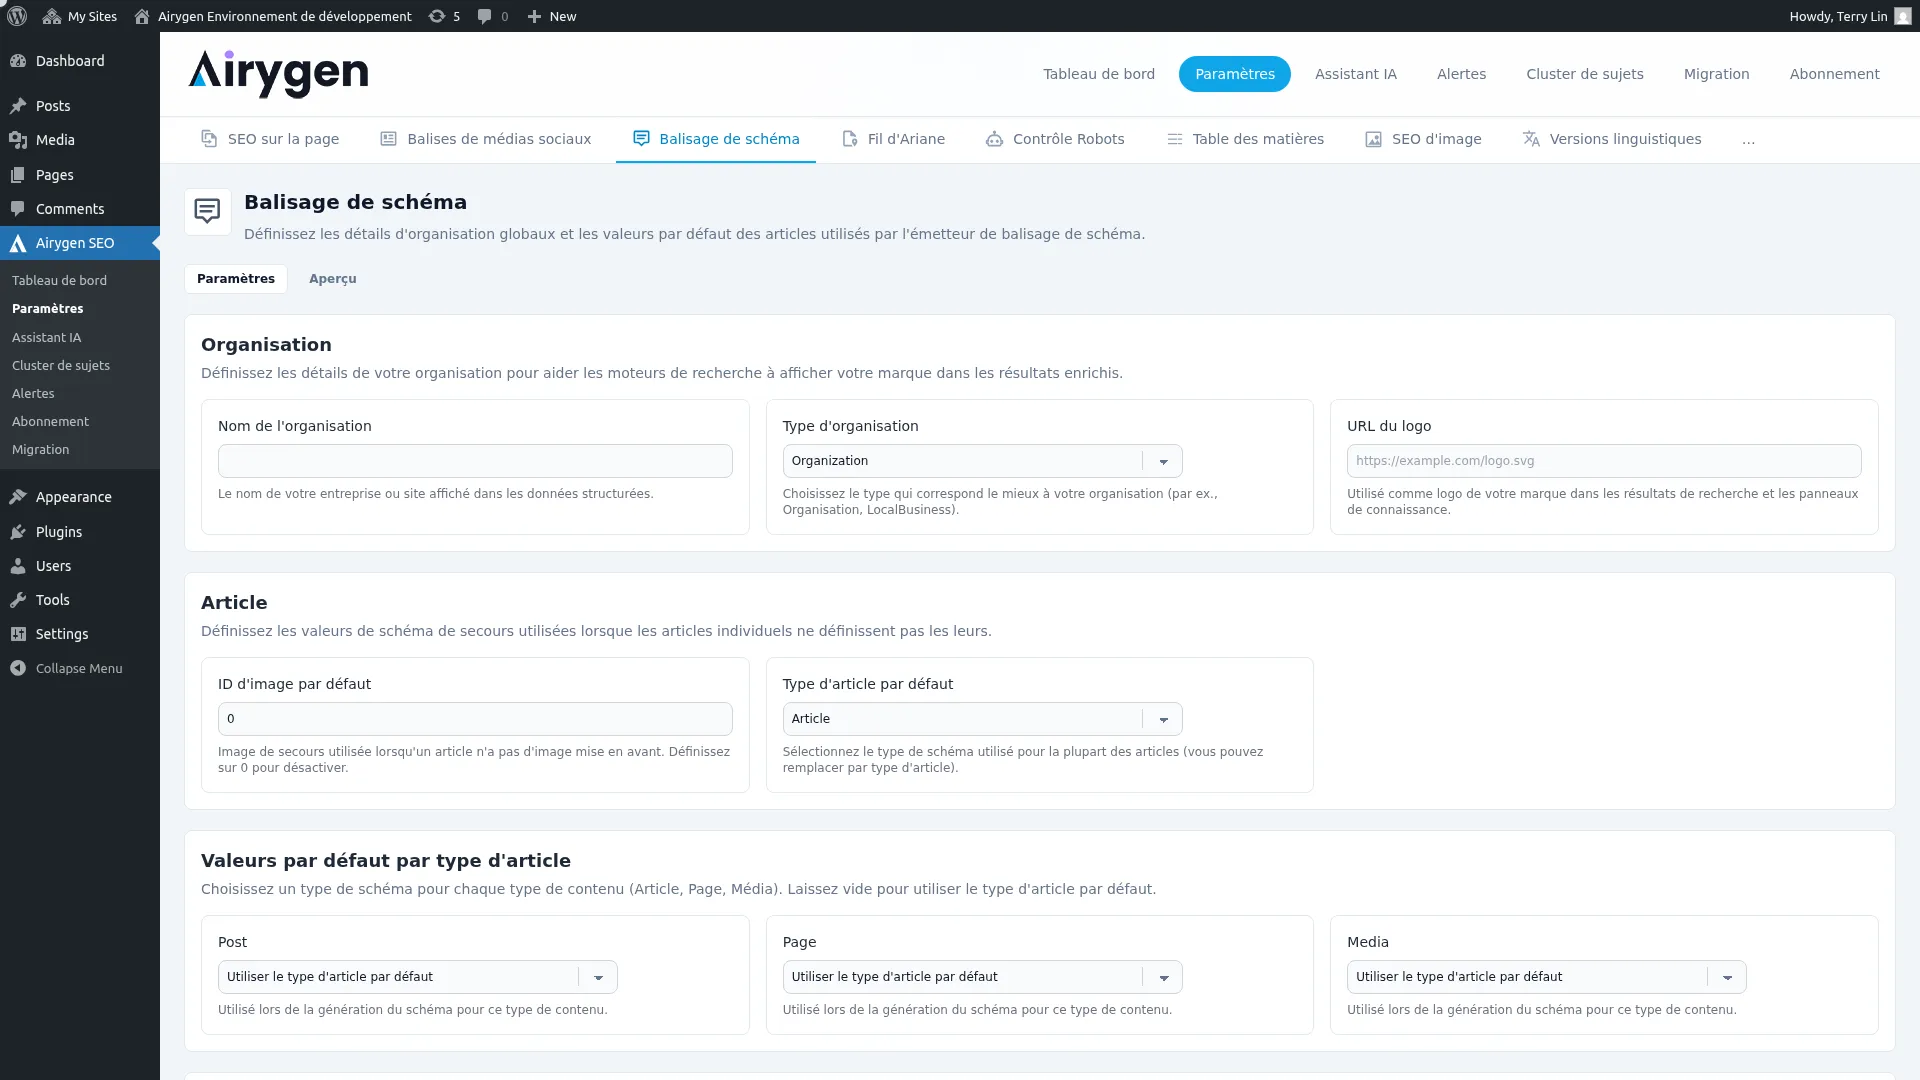
Task: Click the WordPress logo icon in admin bar
Action: (x=17, y=16)
